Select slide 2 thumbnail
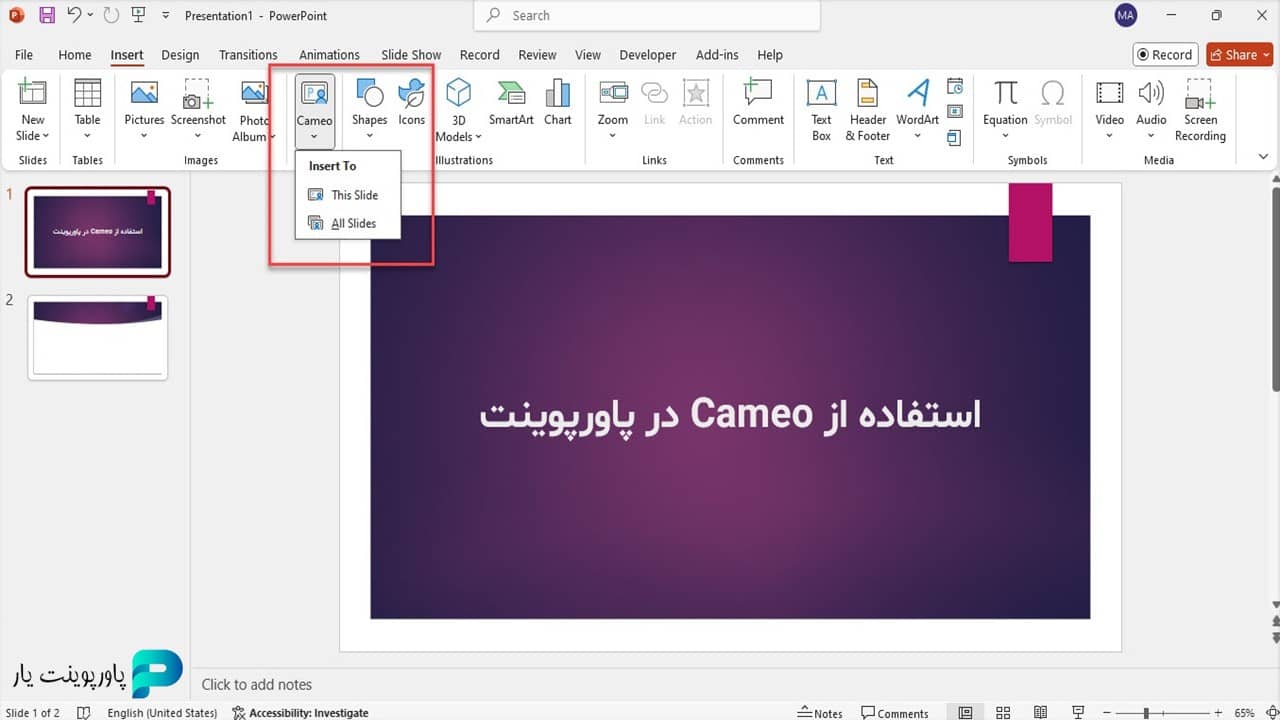Viewport: 1280px width, 720px height. click(x=98, y=337)
